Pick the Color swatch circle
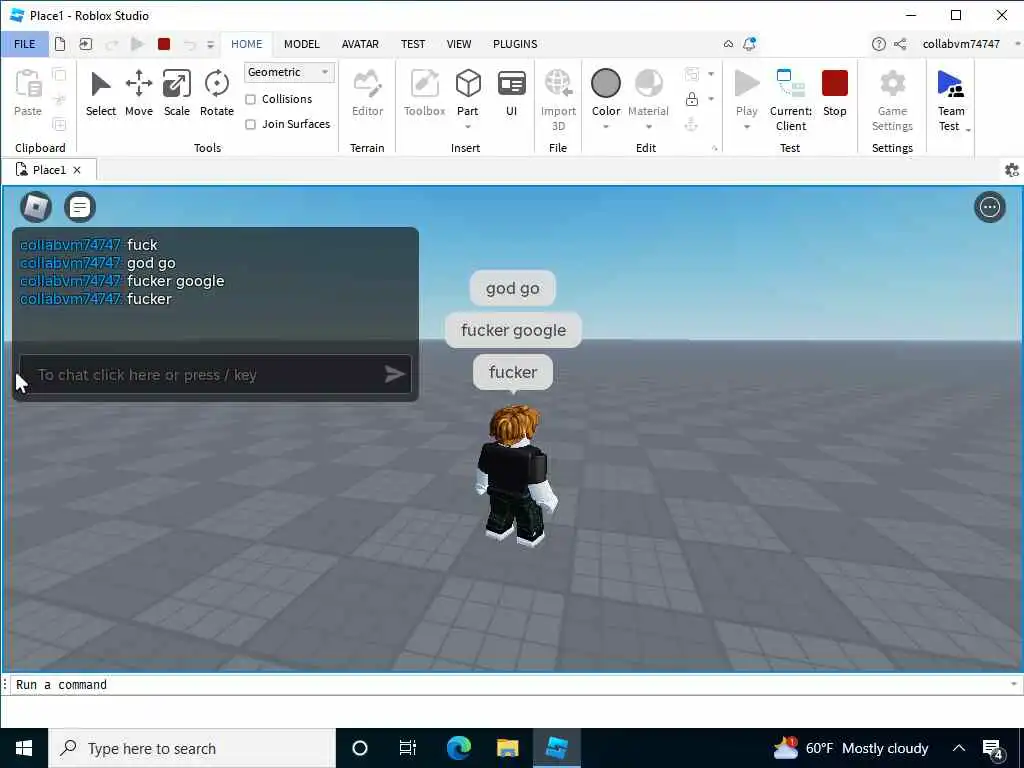Image resolution: width=1024 pixels, height=768 pixels. pyautogui.click(x=605, y=84)
